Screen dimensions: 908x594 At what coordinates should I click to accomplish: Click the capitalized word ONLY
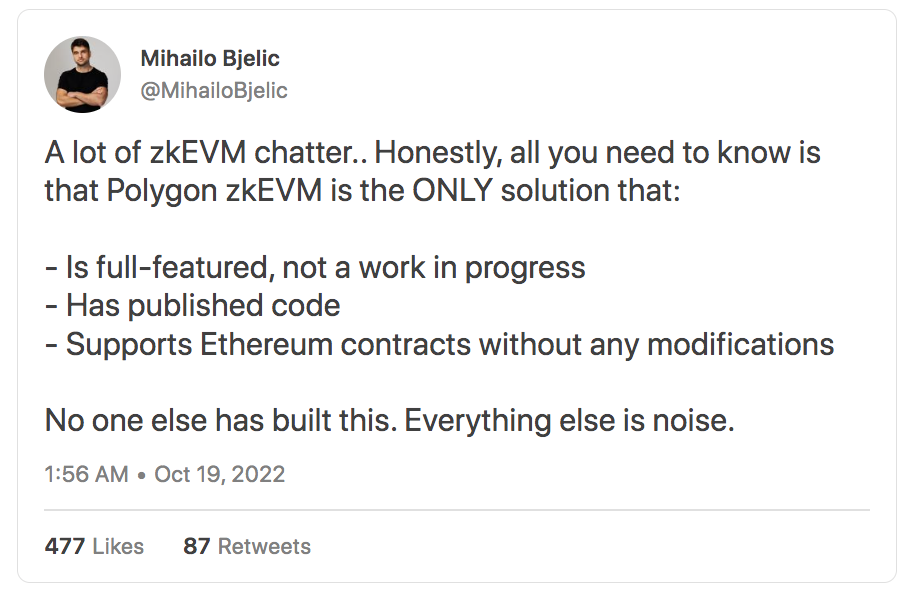[x=452, y=190]
